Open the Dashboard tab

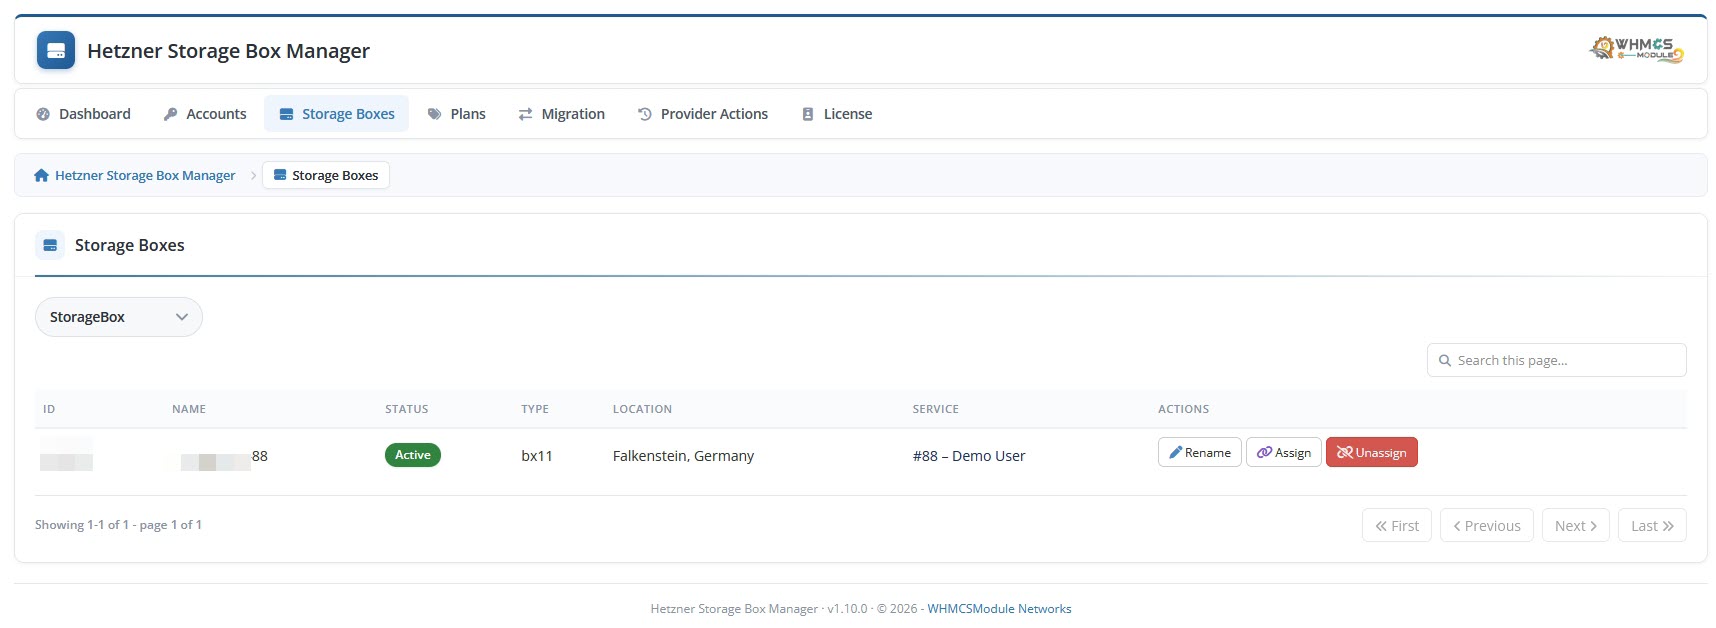click(x=83, y=114)
